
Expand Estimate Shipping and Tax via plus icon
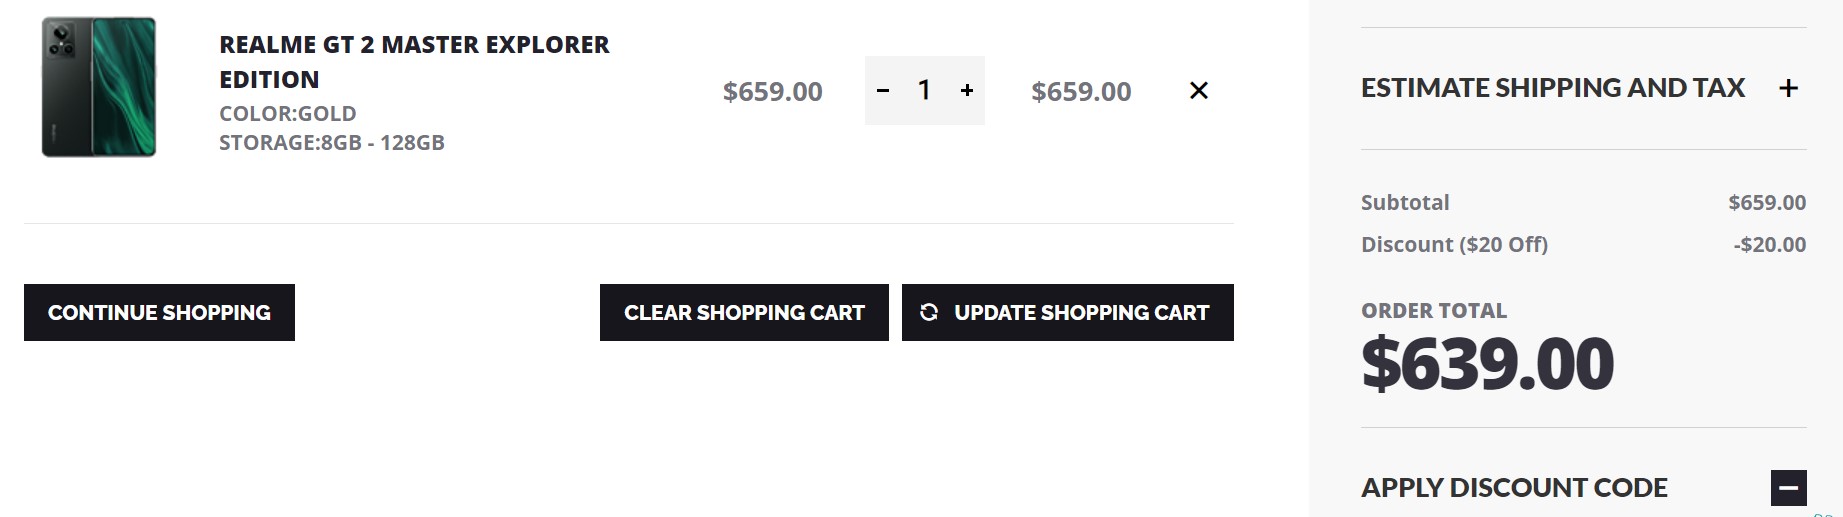click(x=1789, y=88)
